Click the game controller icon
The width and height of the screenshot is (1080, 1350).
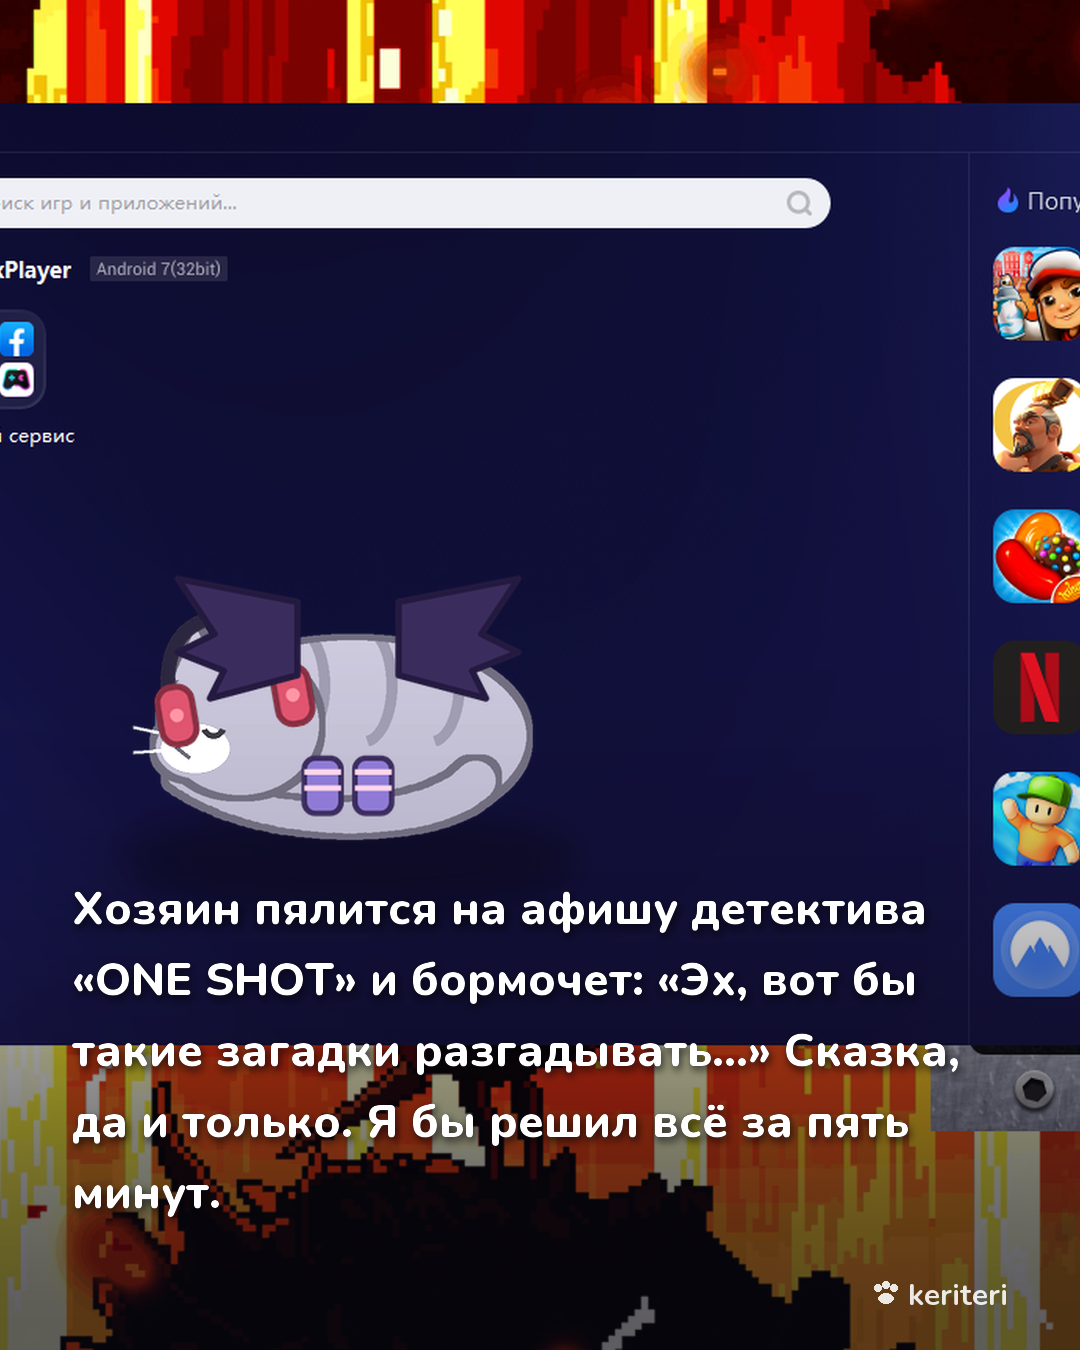pyautogui.click(x=17, y=379)
